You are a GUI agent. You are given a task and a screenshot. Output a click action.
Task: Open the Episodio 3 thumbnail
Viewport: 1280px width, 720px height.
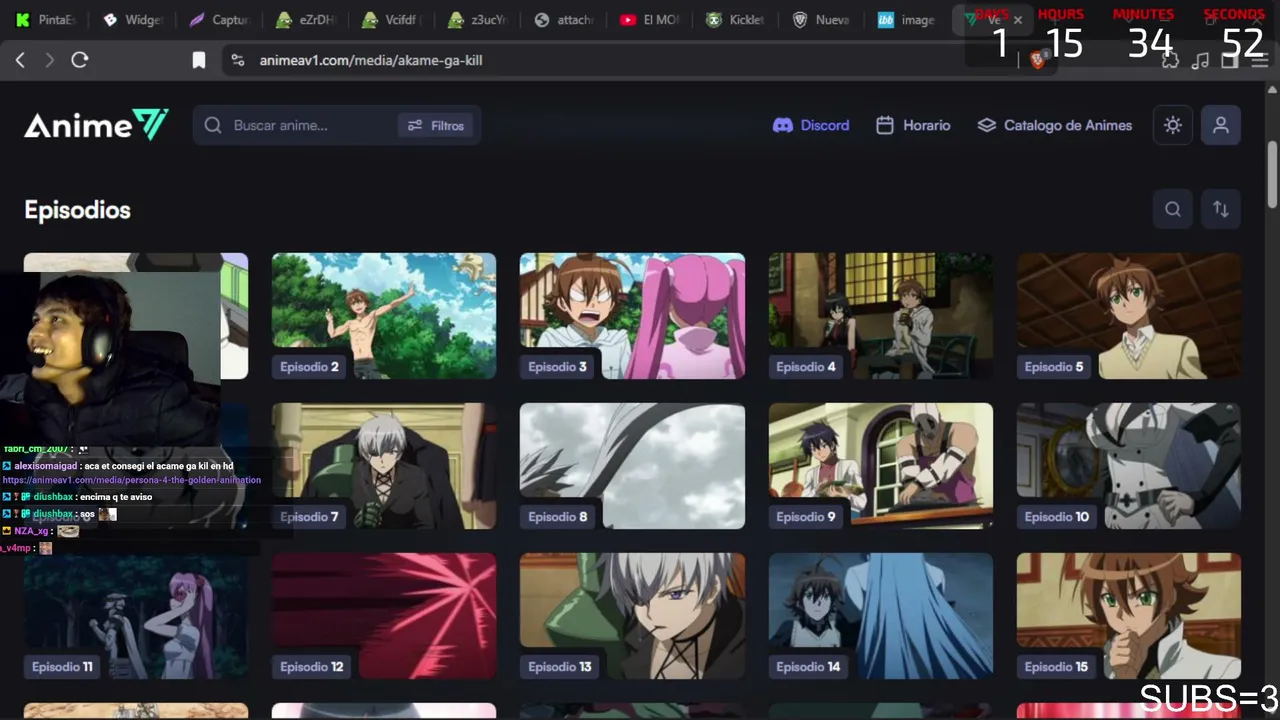coord(632,316)
